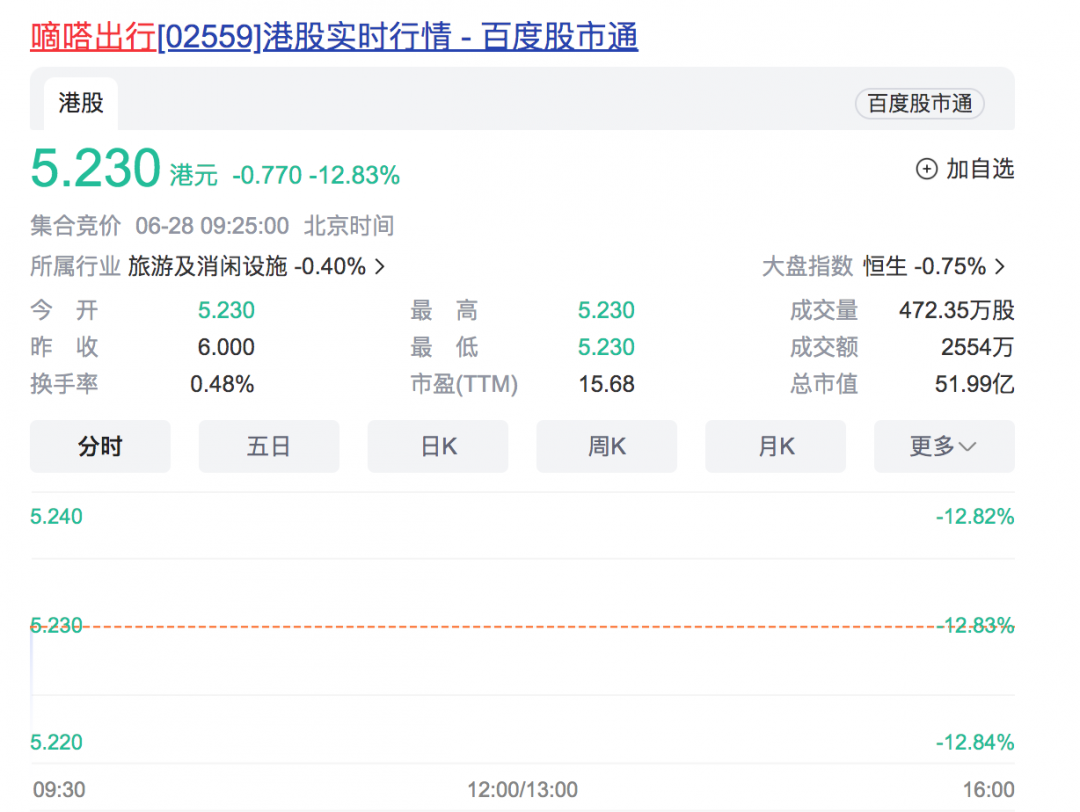Expand 恒生 index details with arrow
The width and height of the screenshot is (1080, 812).
(999, 267)
